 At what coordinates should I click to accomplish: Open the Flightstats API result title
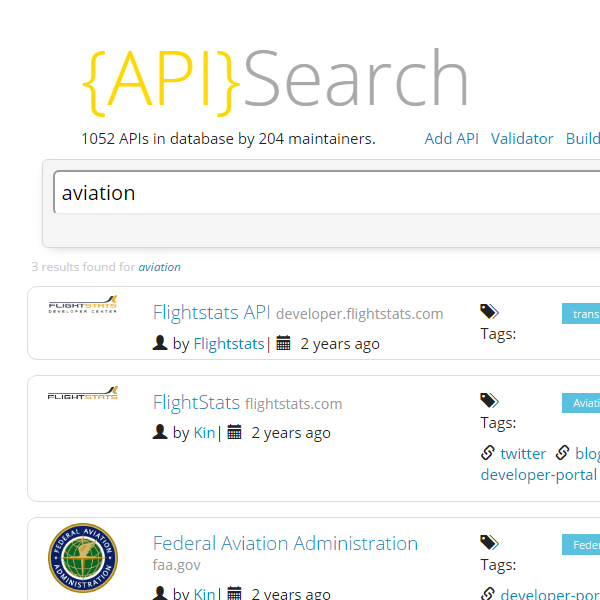pyautogui.click(x=212, y=312)
